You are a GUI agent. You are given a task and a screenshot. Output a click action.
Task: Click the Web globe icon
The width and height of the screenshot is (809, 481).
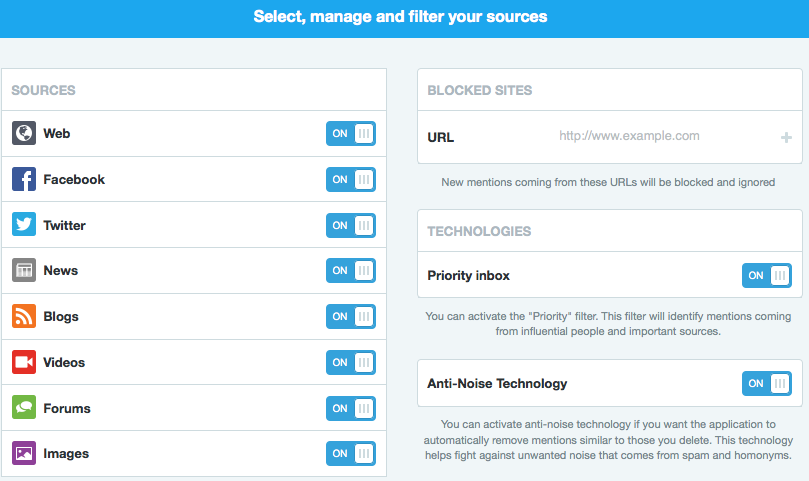coord(24,133)
